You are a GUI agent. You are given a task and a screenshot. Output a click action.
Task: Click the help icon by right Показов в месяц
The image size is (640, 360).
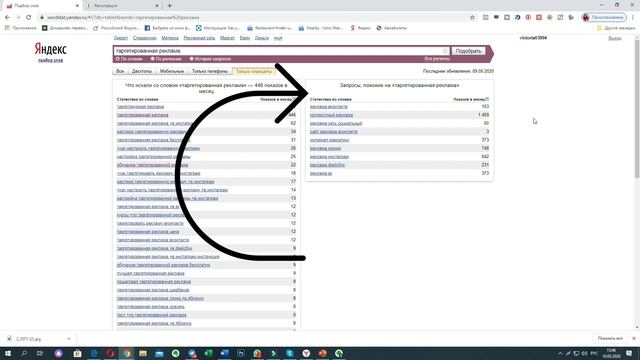(487, 99)
